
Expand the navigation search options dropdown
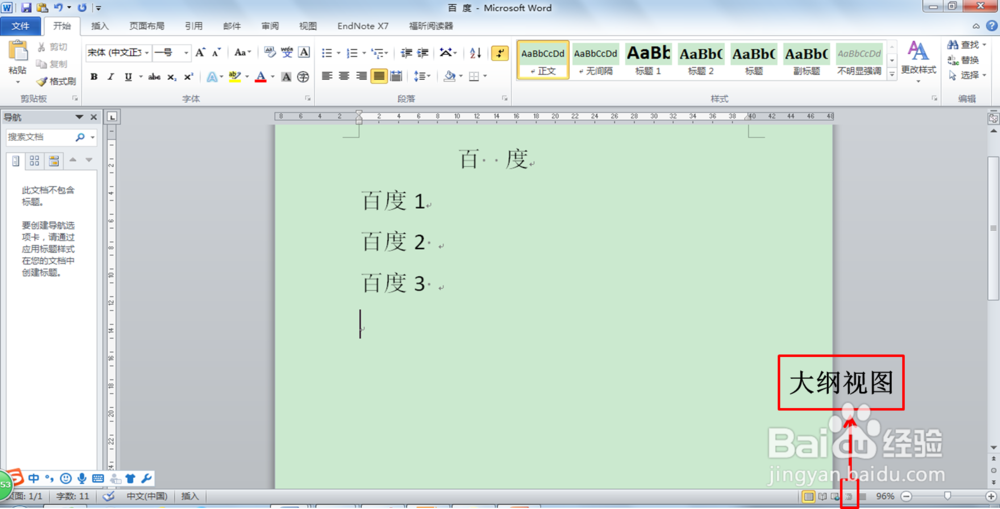(92, 137)
